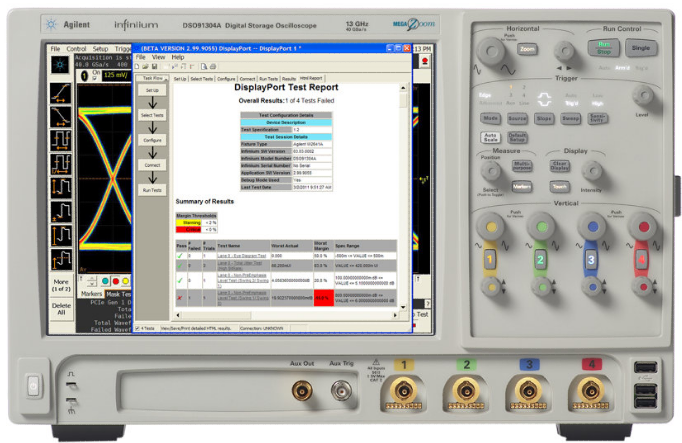Click the report vertical scrollbar up arrow
The image size is (682, 443).
[x=403, y=88]
